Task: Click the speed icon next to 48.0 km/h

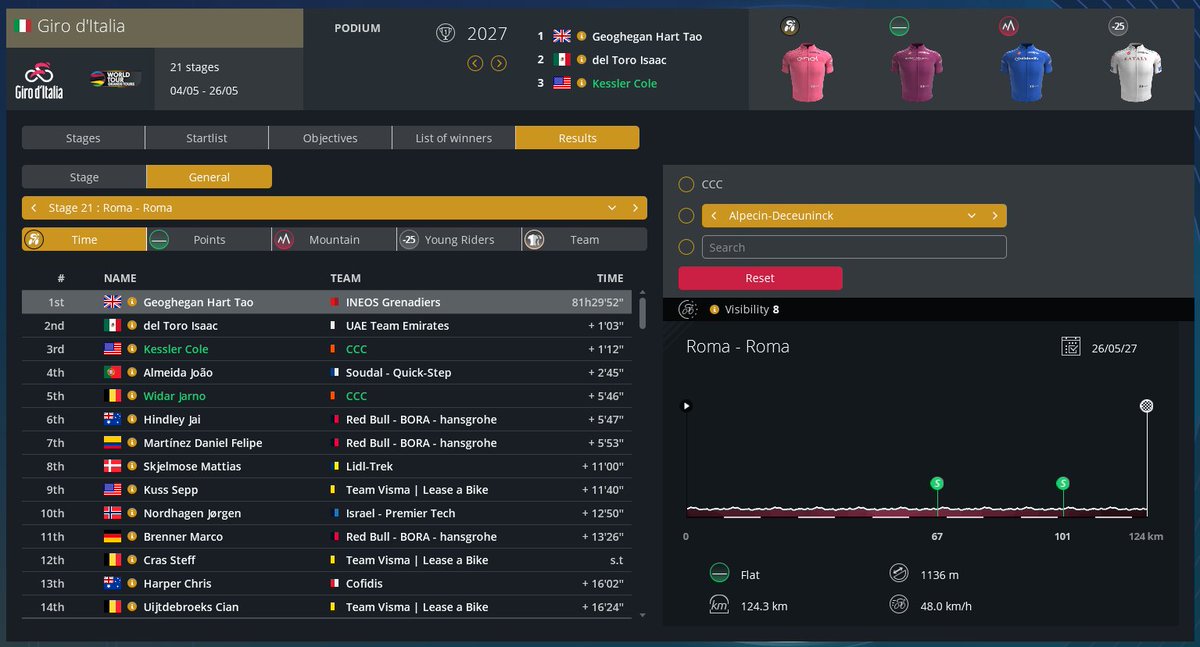Action: pyautogui.click(x=901, y=605)
